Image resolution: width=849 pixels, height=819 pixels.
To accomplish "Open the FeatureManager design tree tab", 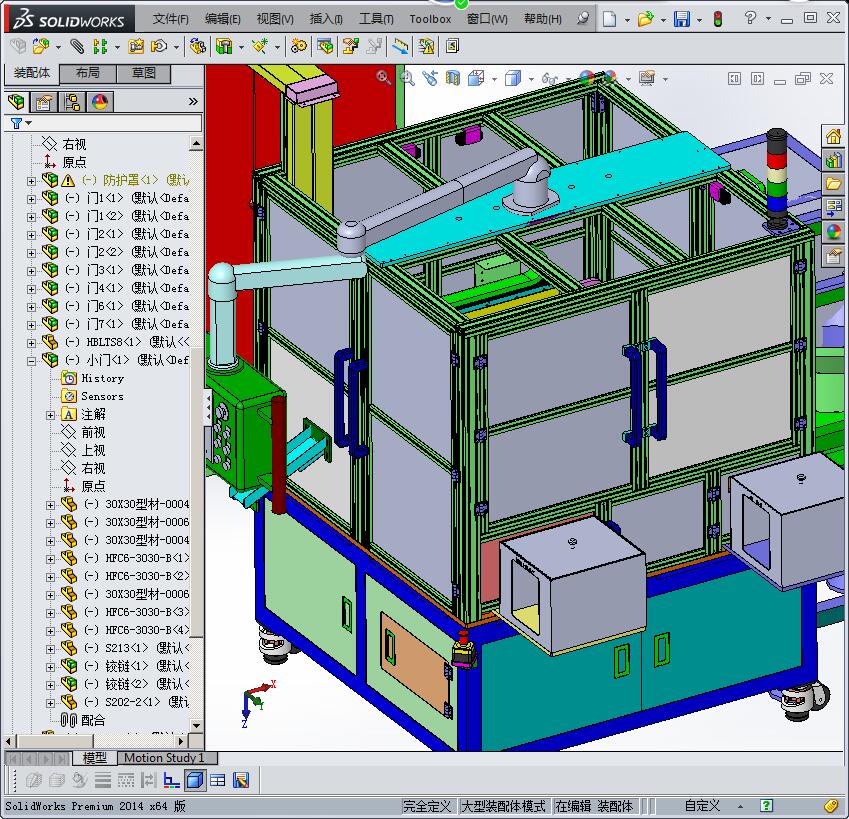I will coord(17,102).
